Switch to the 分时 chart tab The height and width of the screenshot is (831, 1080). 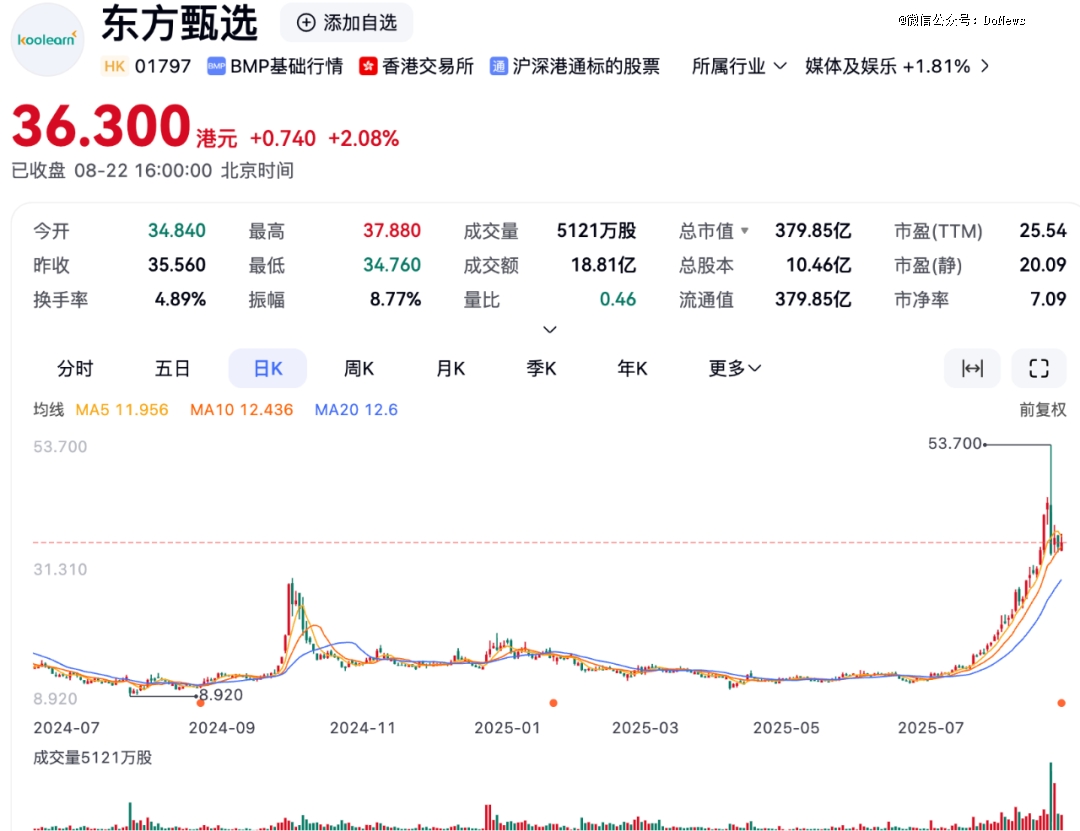pos(75,368)
